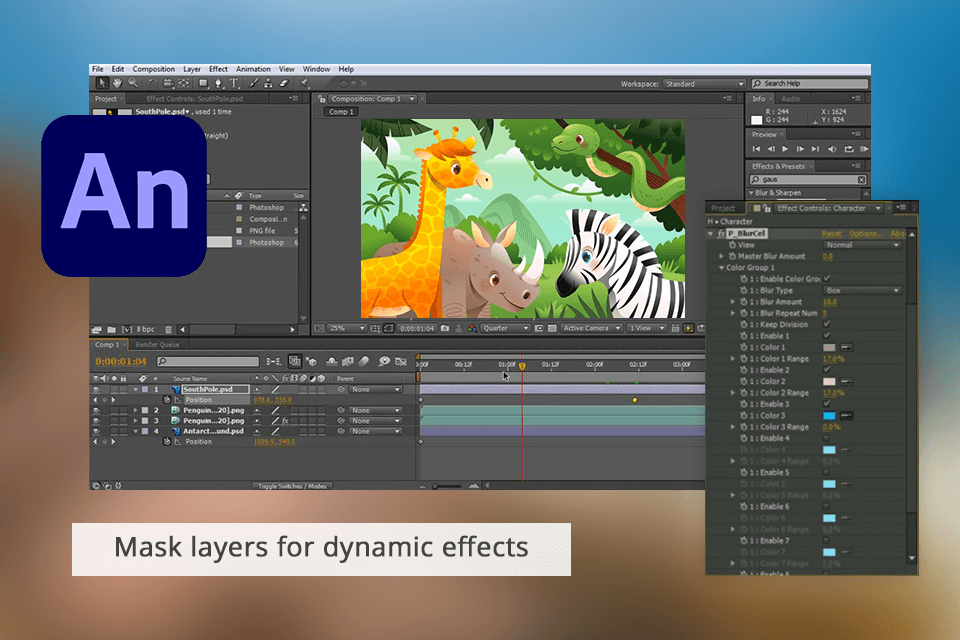960x640 pixels.
Task: Open the Quarter resolution dropdown
Action: tap(506, 328)
